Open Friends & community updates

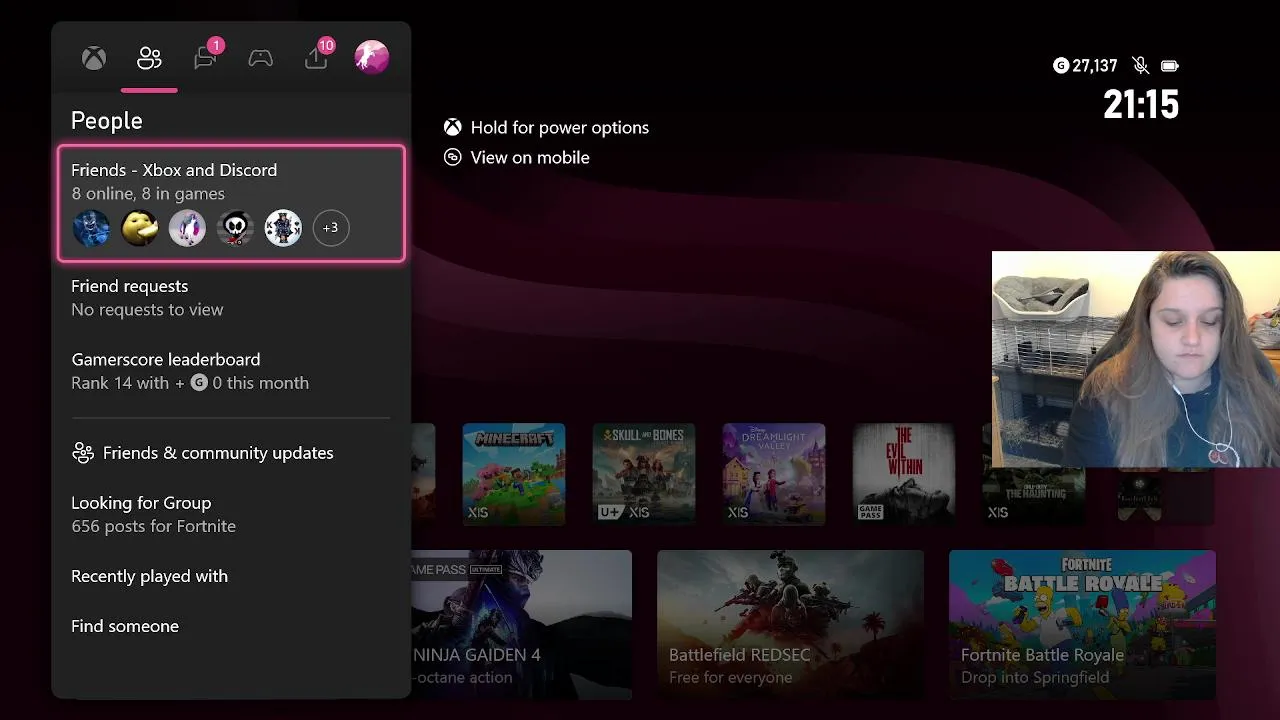pyautogui.click(x=231, y=453)
